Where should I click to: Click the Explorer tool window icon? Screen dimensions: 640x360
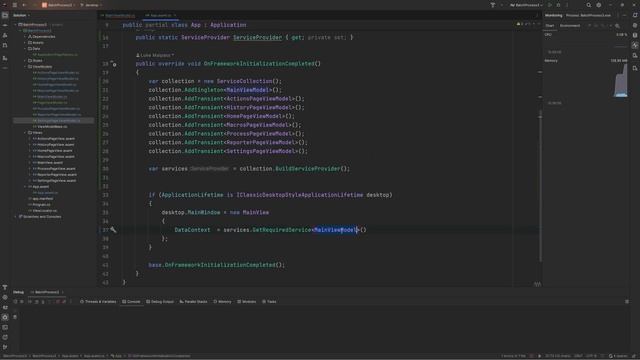pyautogui.click(x=5, y=15)
